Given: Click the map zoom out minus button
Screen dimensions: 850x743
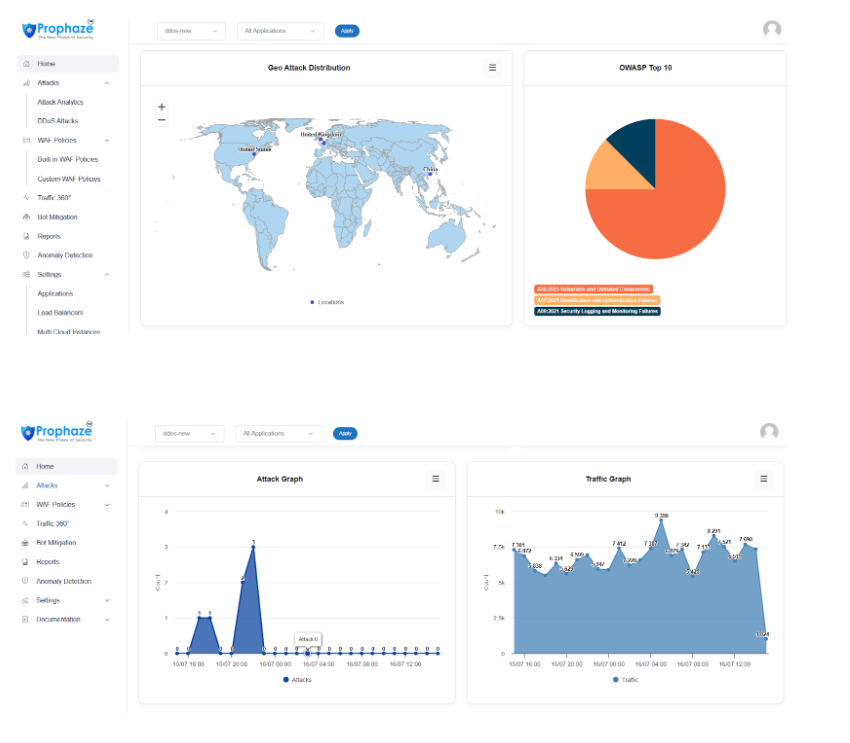Looking at the screenshot, I should pyautogui.click(x=162, y=120).
